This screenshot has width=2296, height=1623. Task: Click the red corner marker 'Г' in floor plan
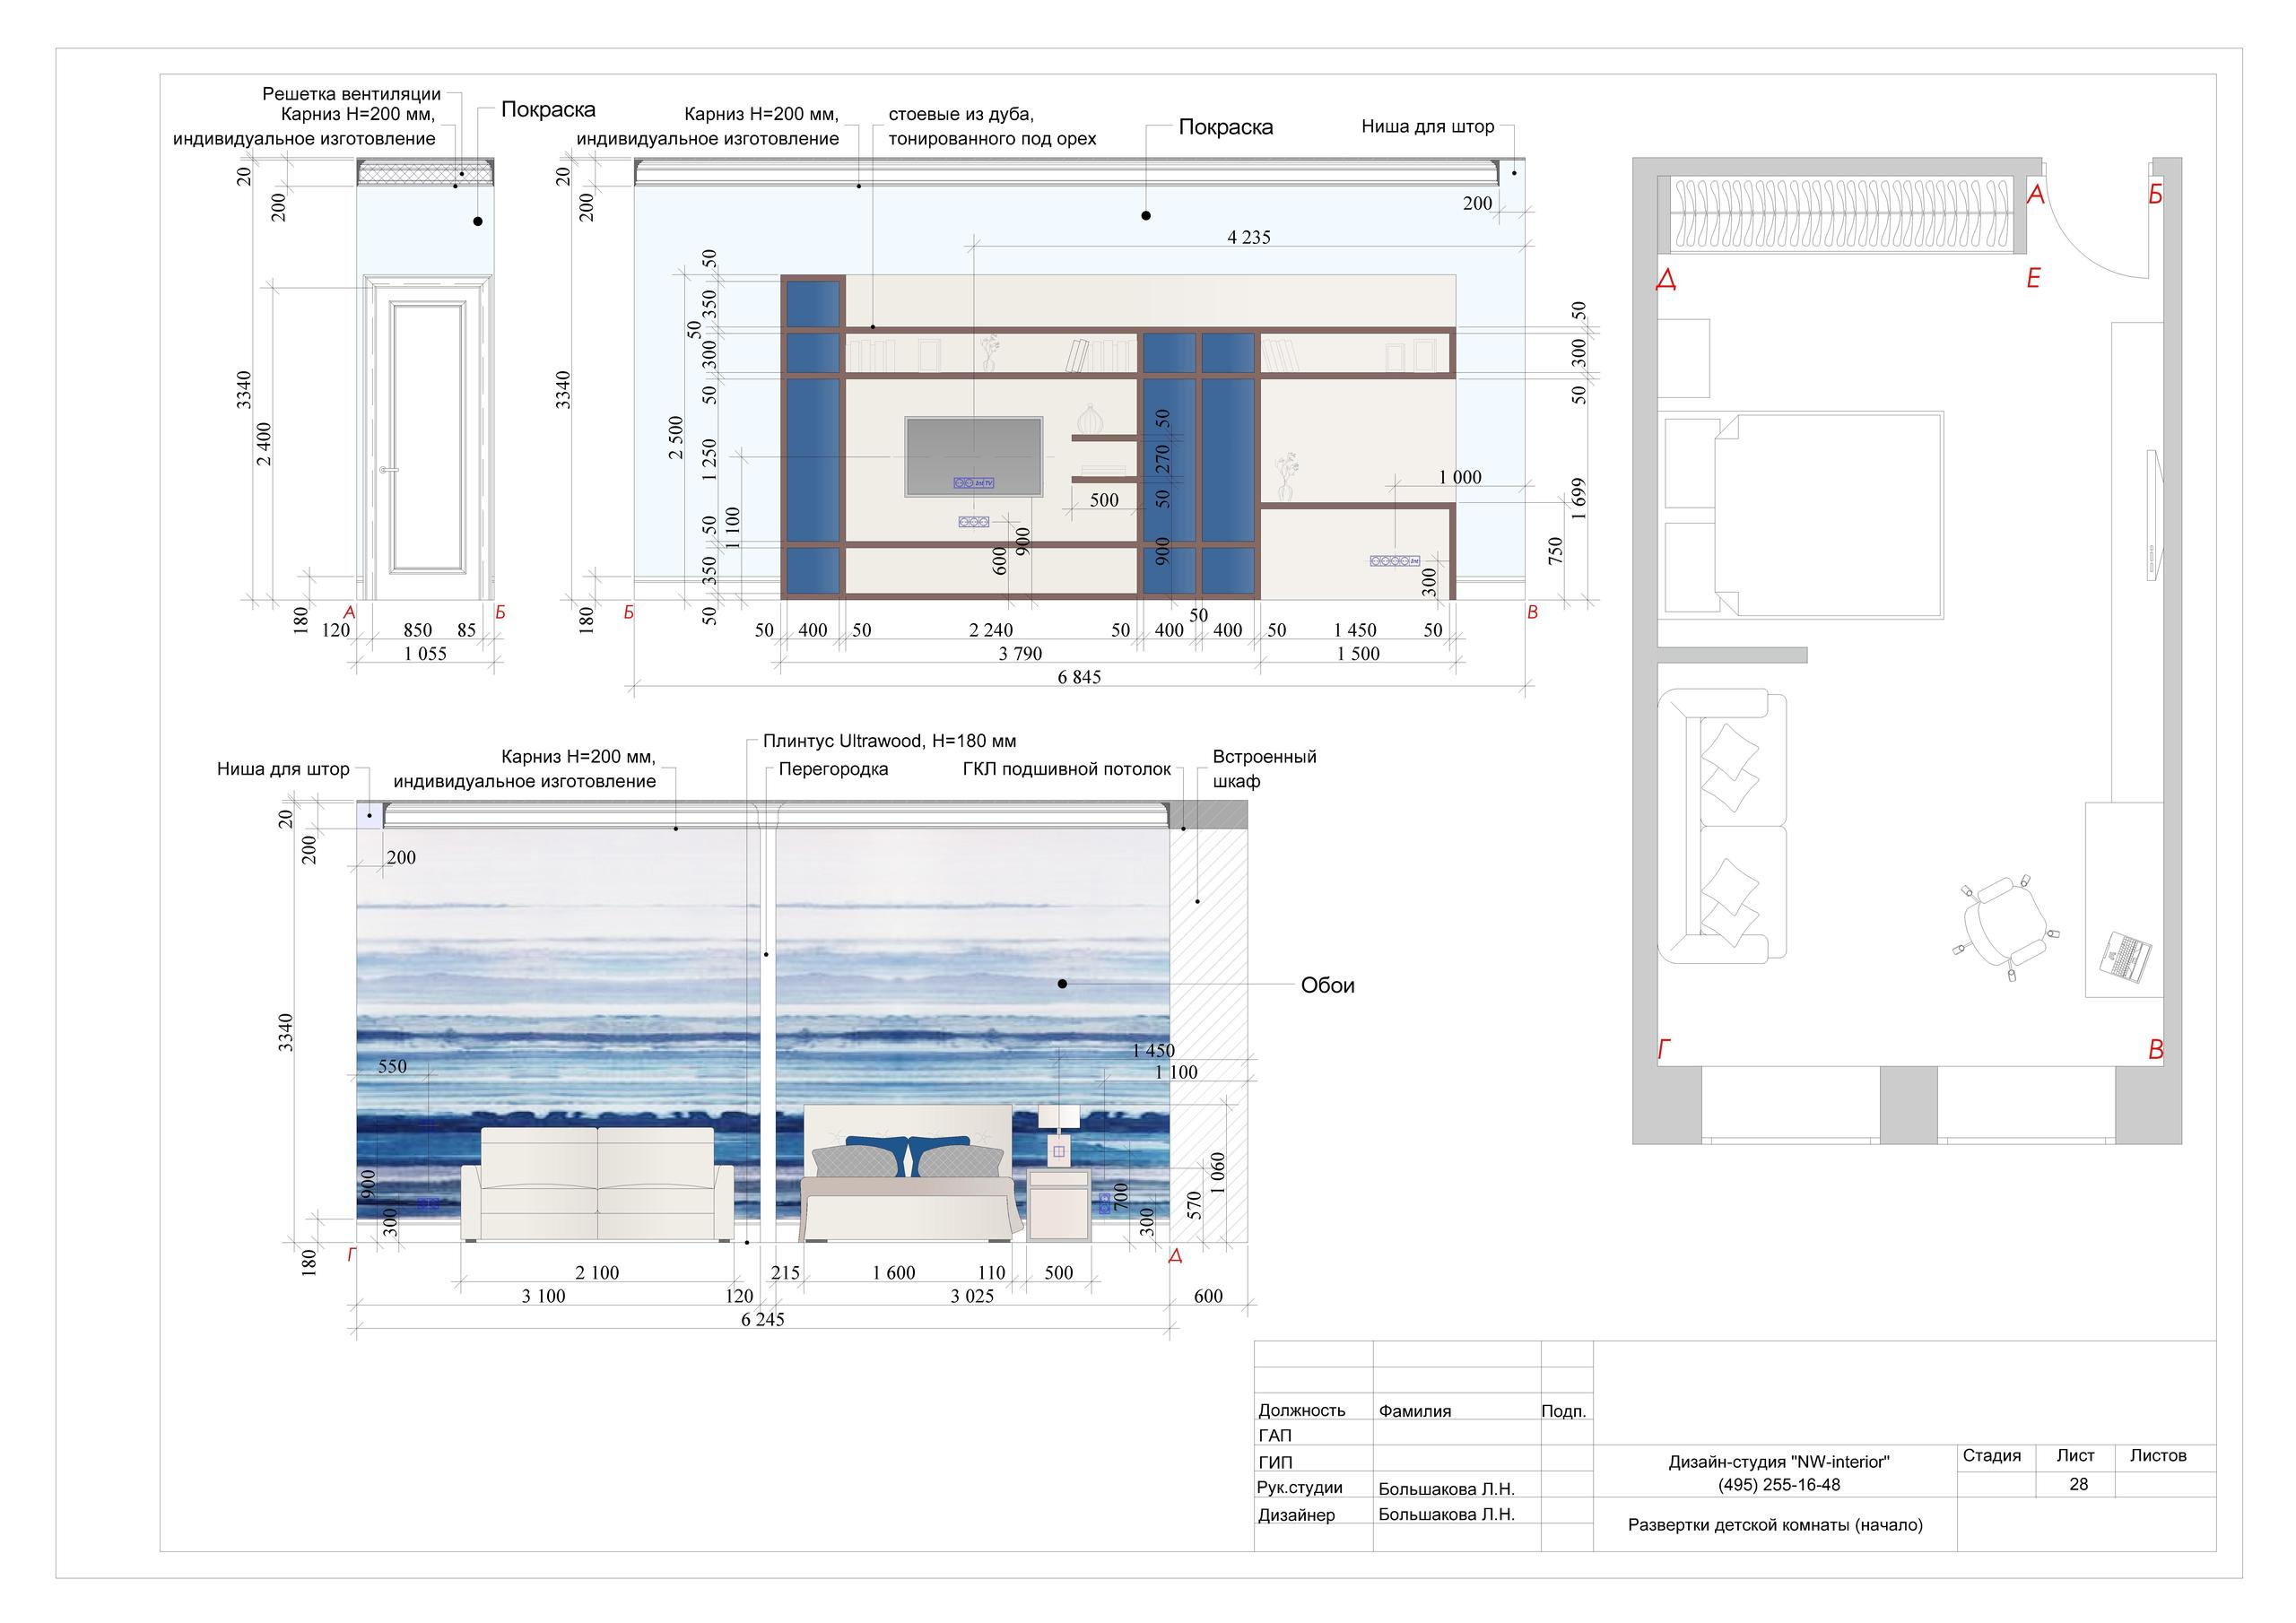(x=1665, y=1050)
